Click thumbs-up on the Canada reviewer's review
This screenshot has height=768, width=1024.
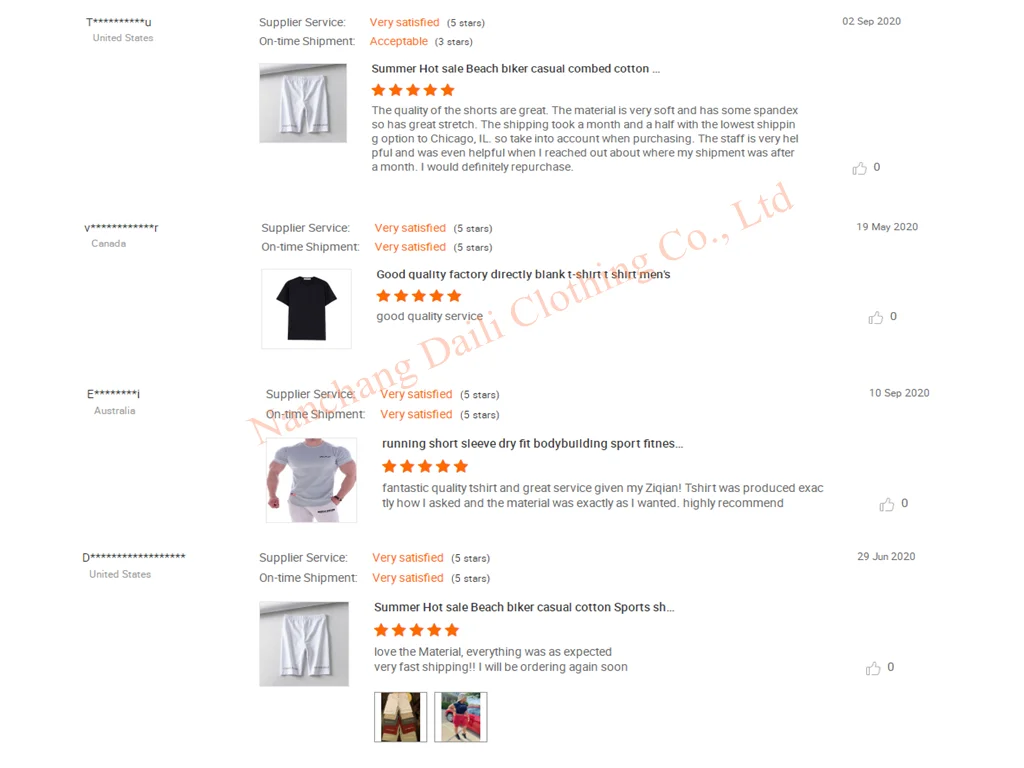(876, 317)
